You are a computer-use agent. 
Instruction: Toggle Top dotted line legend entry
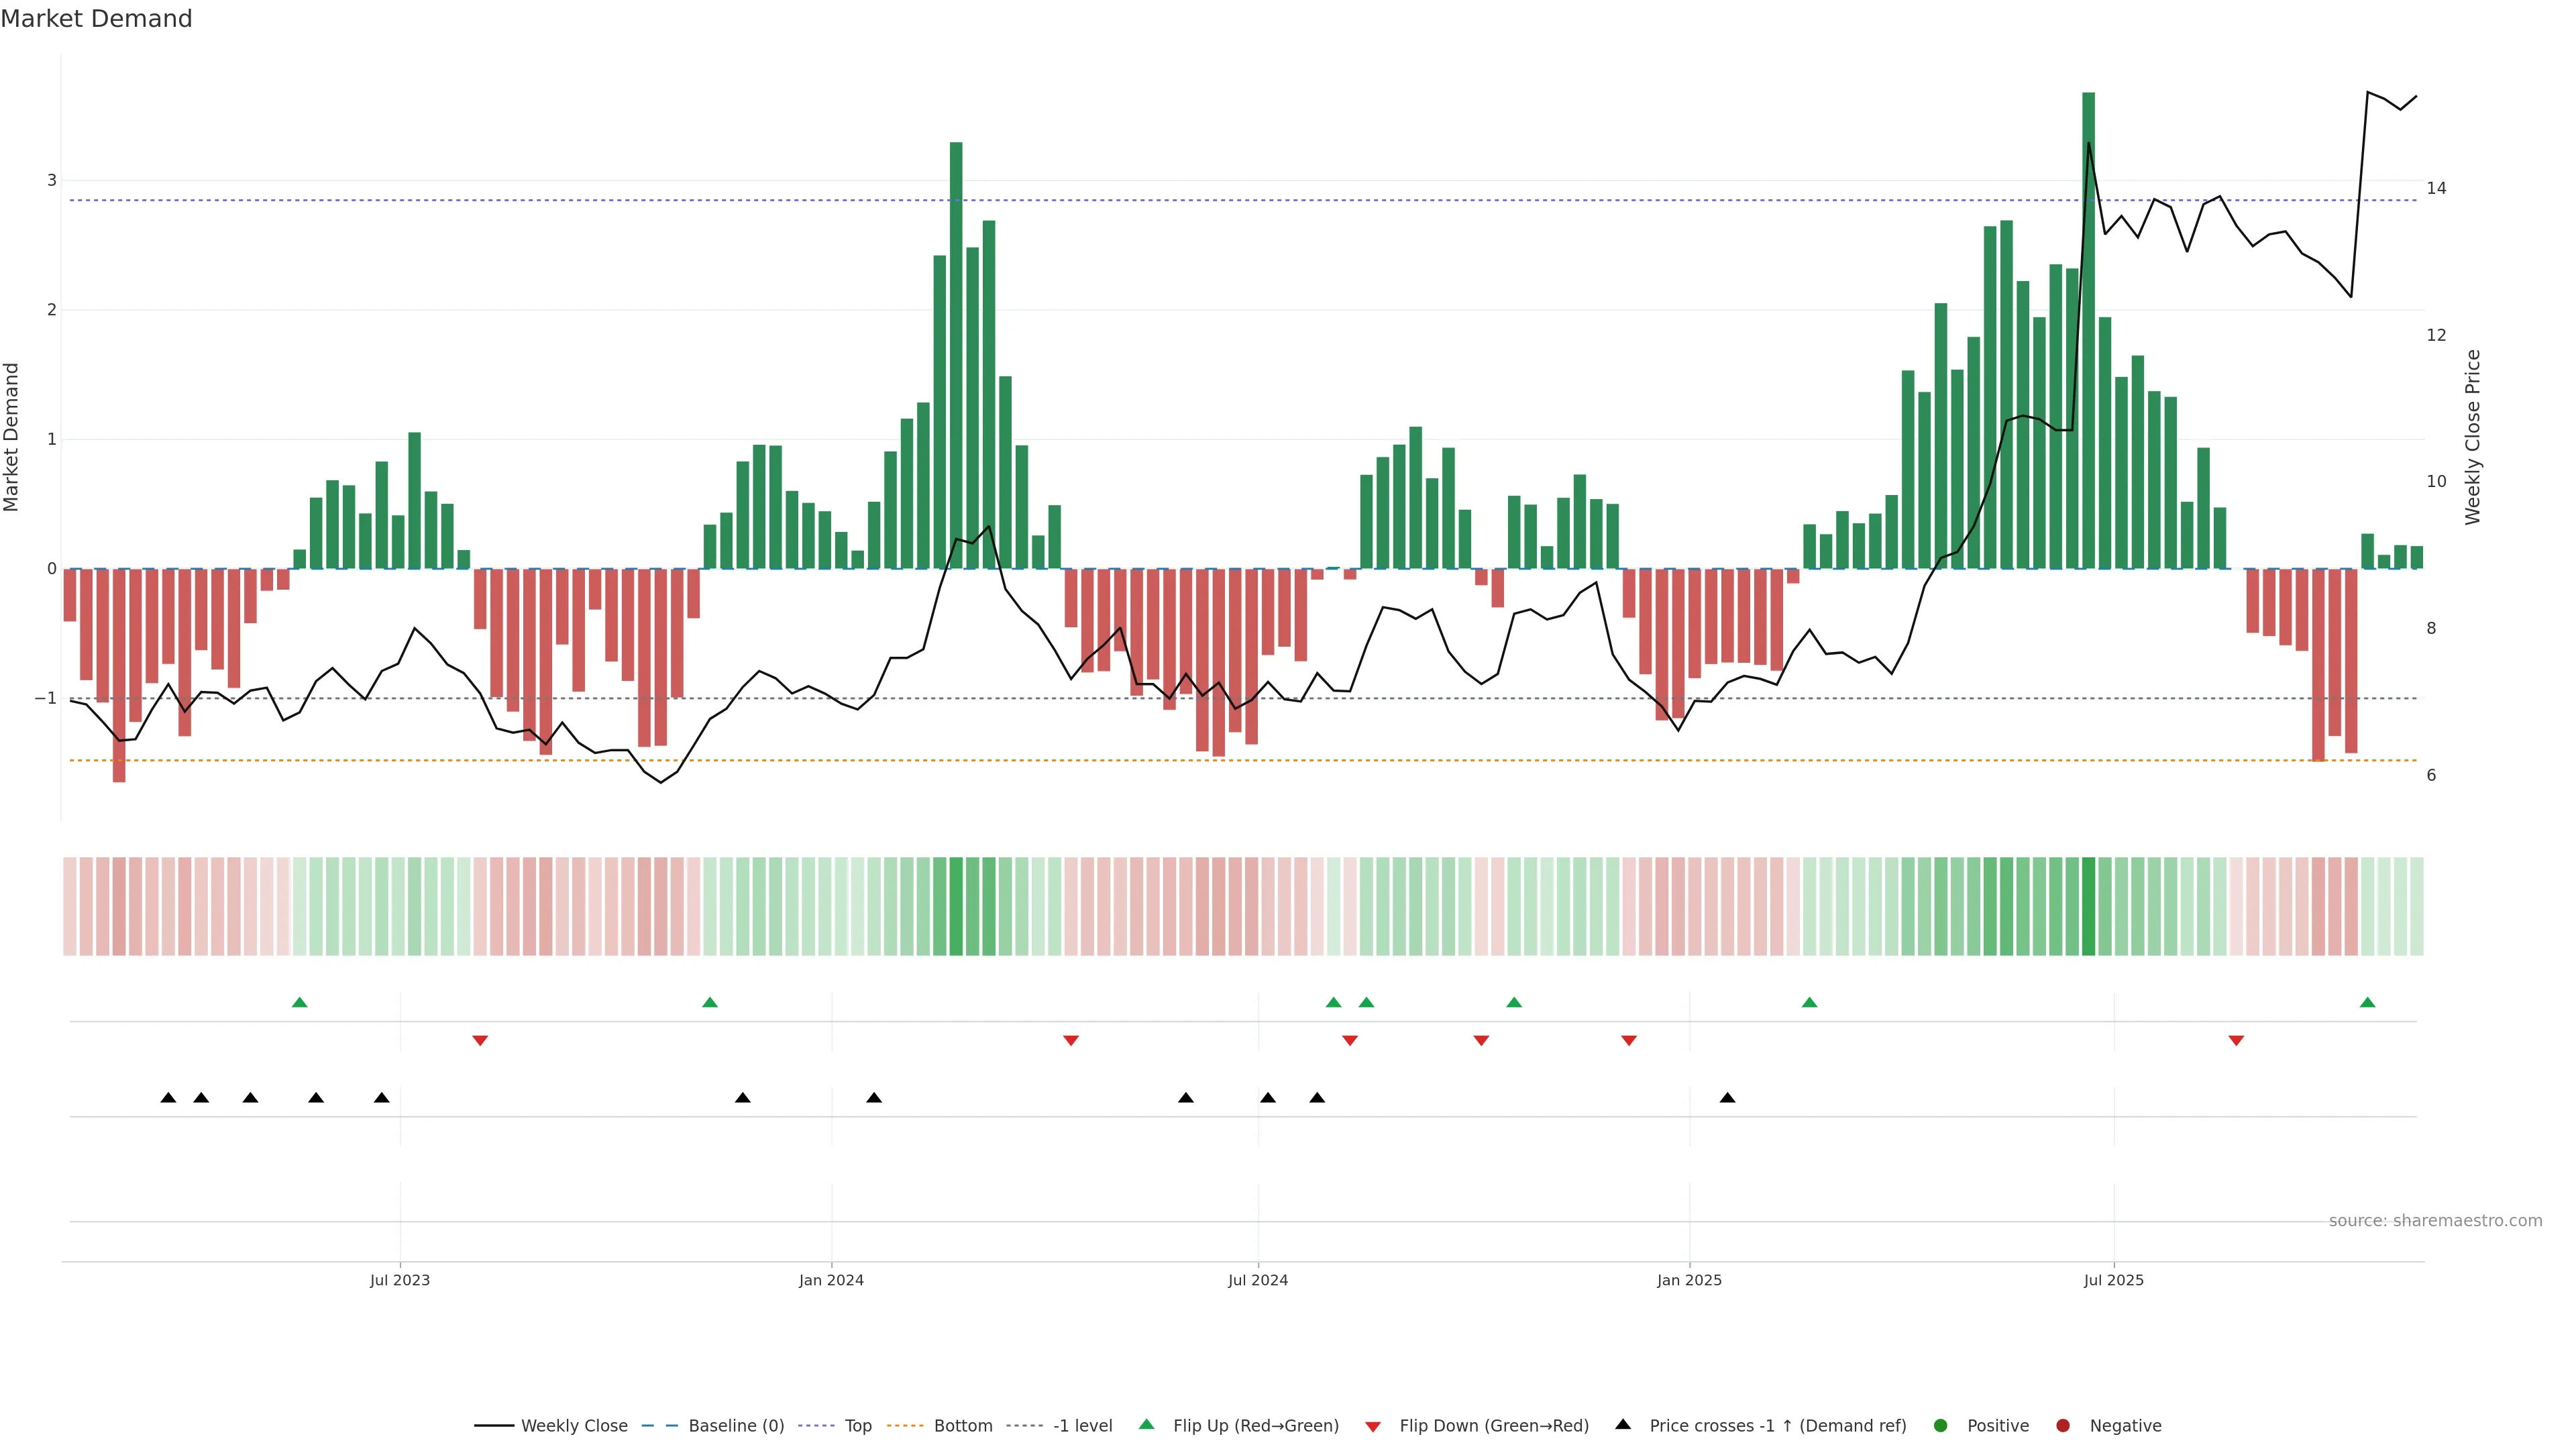pos(857,1426)
